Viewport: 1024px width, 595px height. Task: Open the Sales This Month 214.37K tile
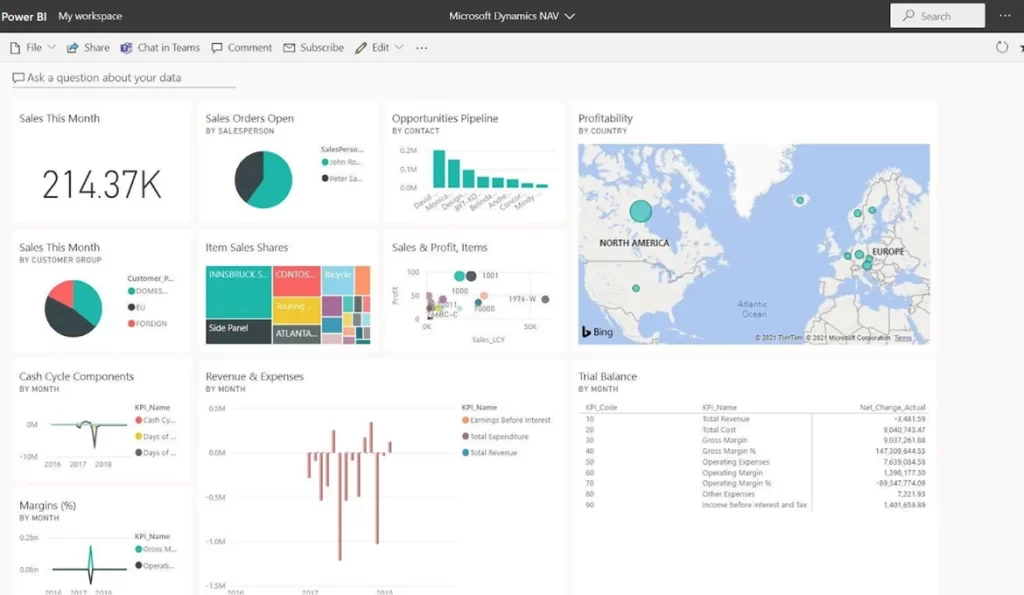click(x=101, y=183)
